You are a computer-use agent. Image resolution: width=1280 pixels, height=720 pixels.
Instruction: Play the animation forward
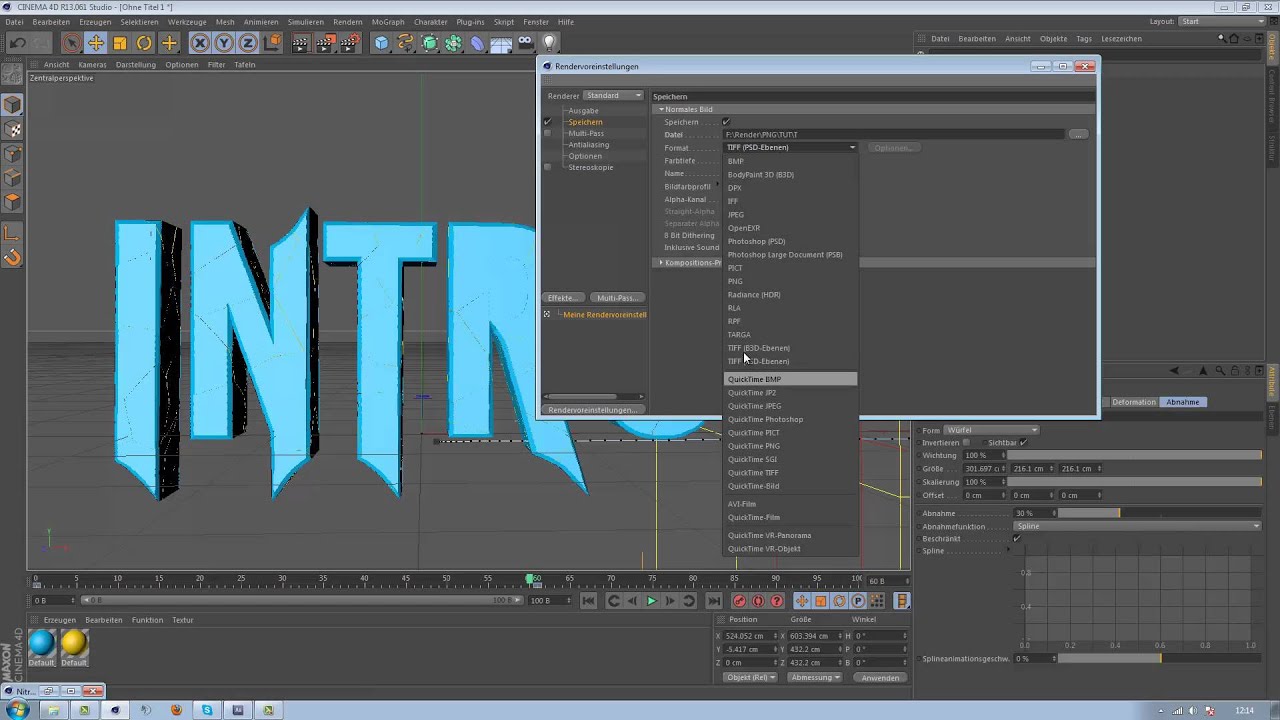tap(651, 601)
